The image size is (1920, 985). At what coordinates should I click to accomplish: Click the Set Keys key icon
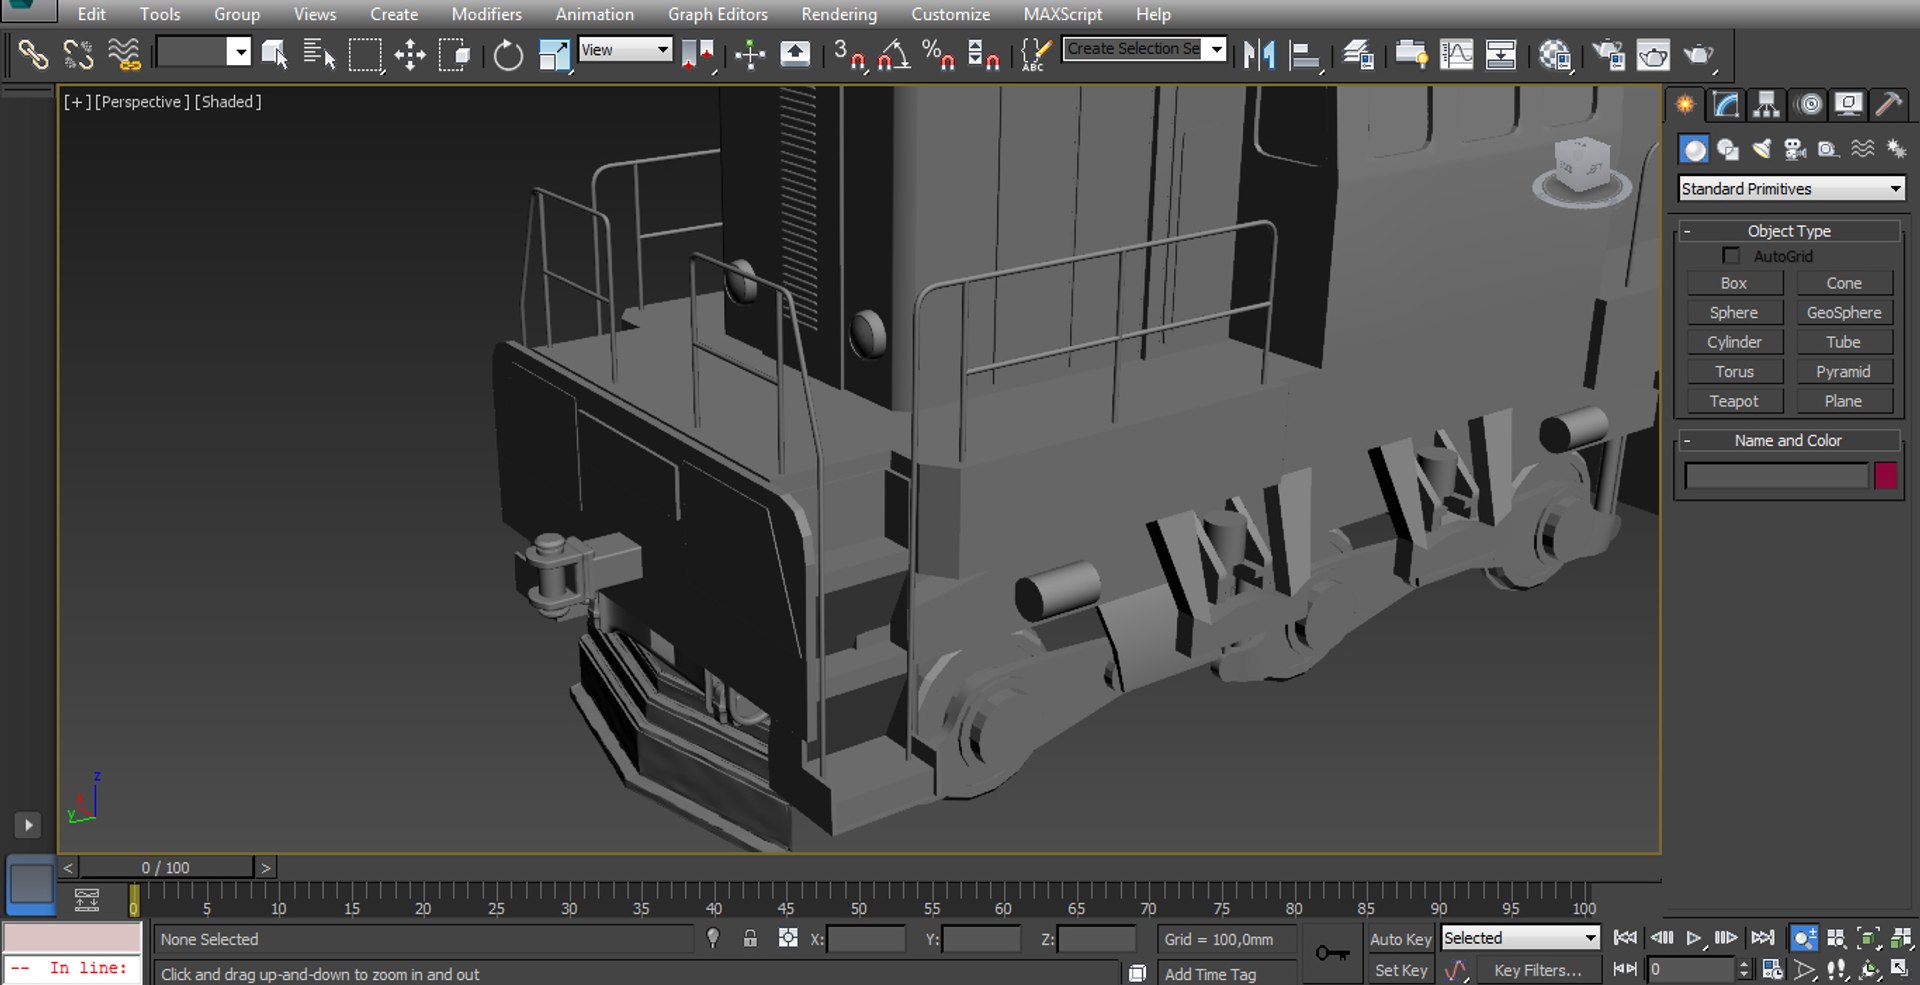click(1332, 953)
